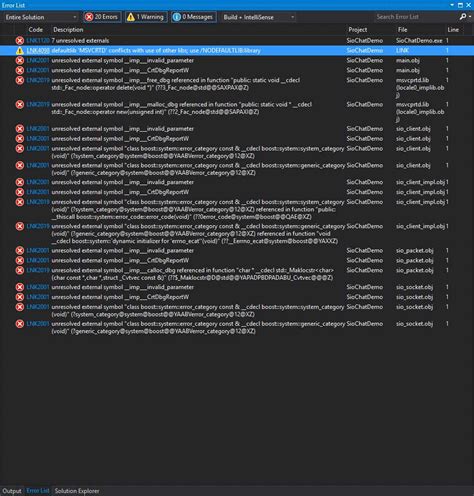Open LNK2019 code link in _malloc_dbg row

pyautogui.click(x=38, y=105)
